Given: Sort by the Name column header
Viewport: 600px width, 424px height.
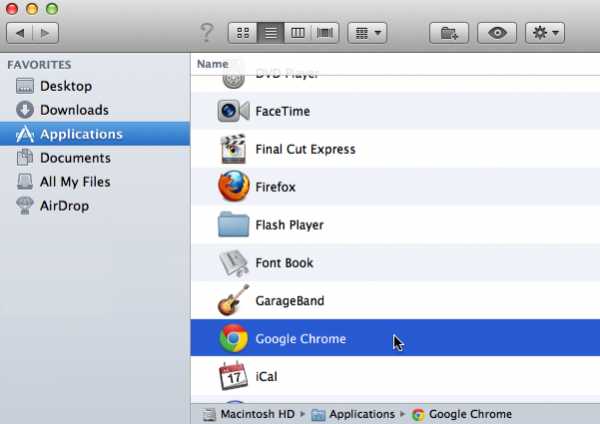Looking at the screenshot, I should tap(213, 64).
